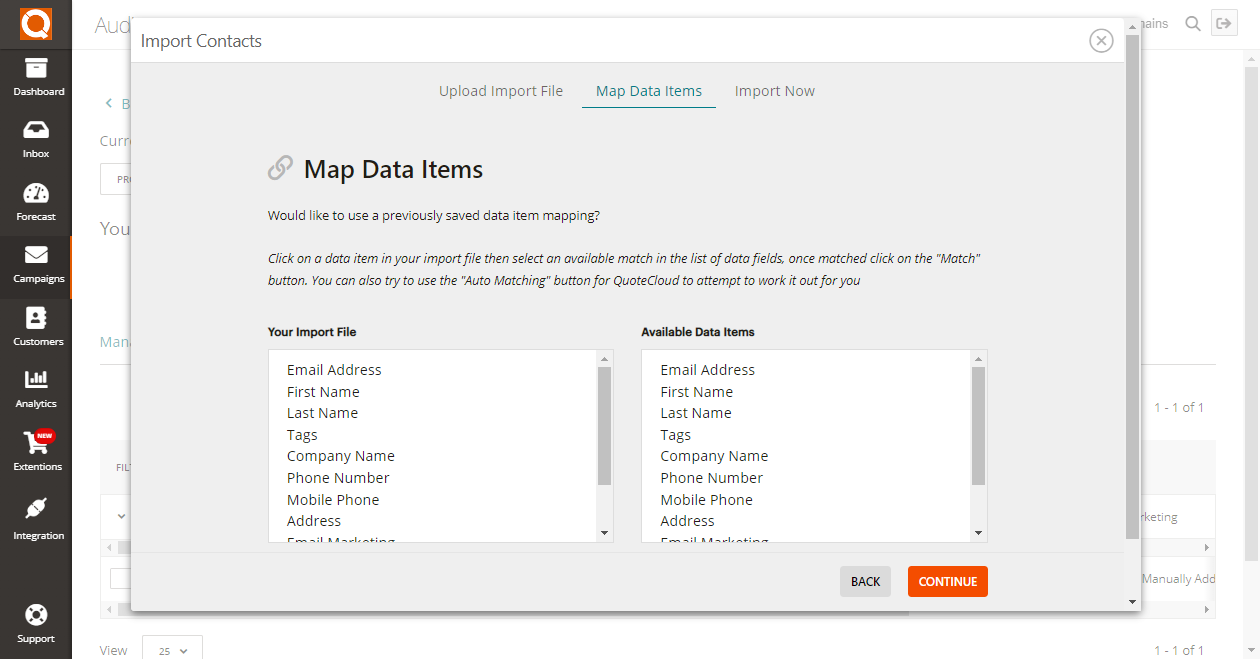
Task: Select Company Name in Your Import File
Action: click(341, 456)
